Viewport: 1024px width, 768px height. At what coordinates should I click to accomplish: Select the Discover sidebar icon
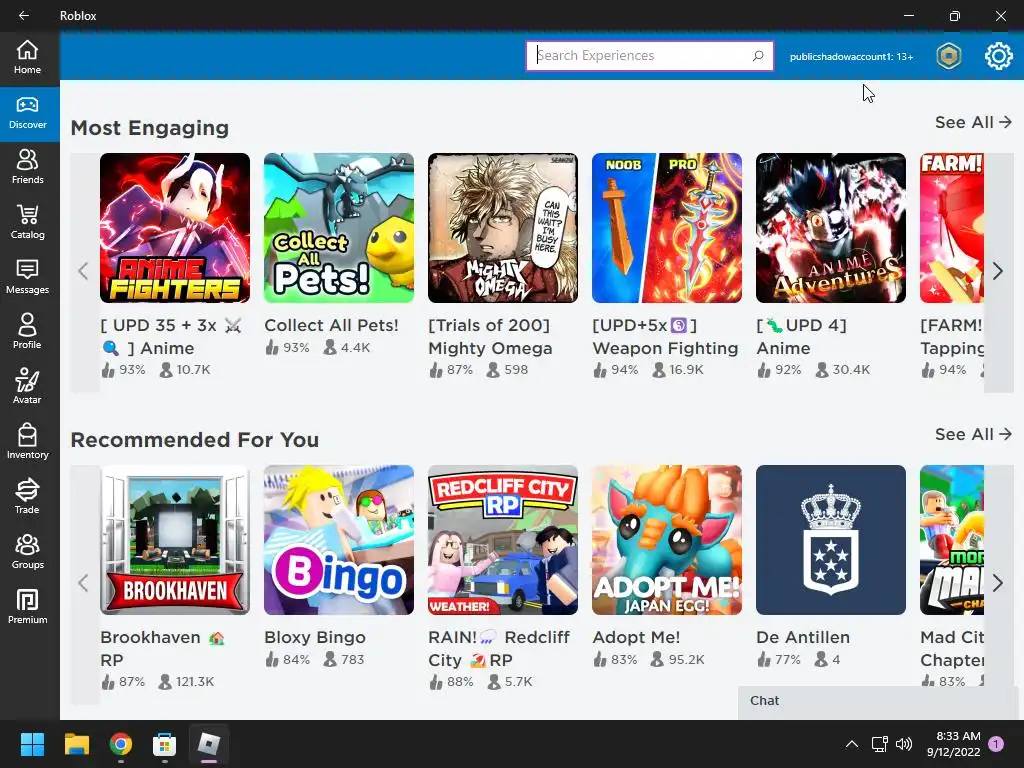coord(27,113)
